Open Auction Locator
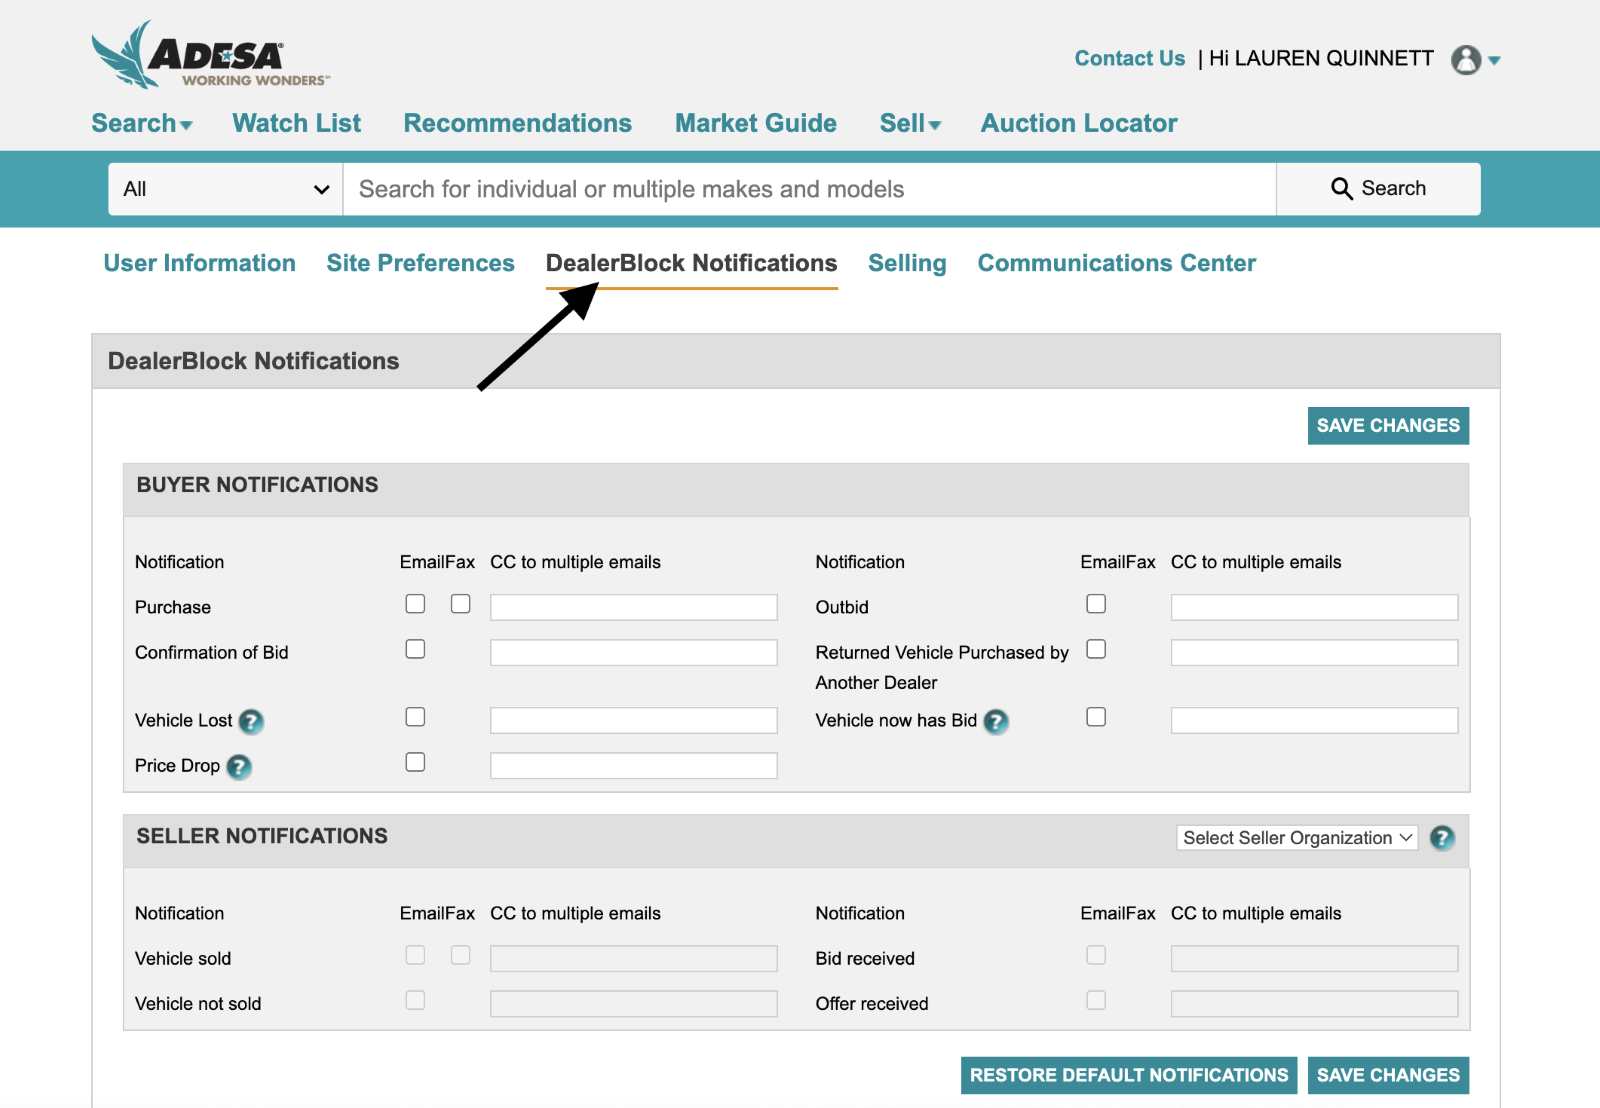This screenshot has width=1600, height=1108. coord(1079,123)
